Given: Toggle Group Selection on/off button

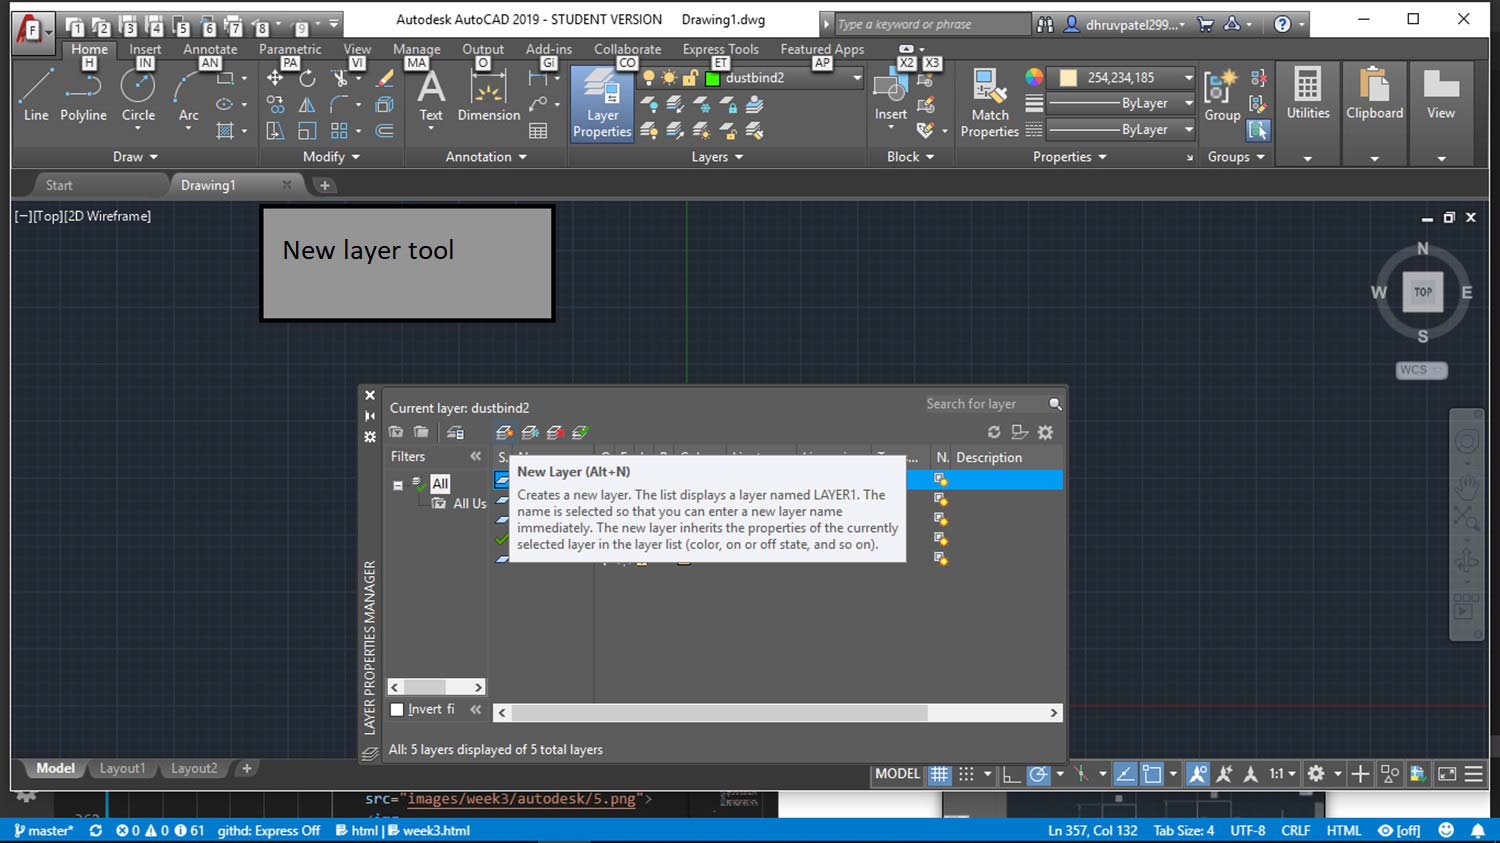Looking at the screenshot, I should [x=1258, y=130].
